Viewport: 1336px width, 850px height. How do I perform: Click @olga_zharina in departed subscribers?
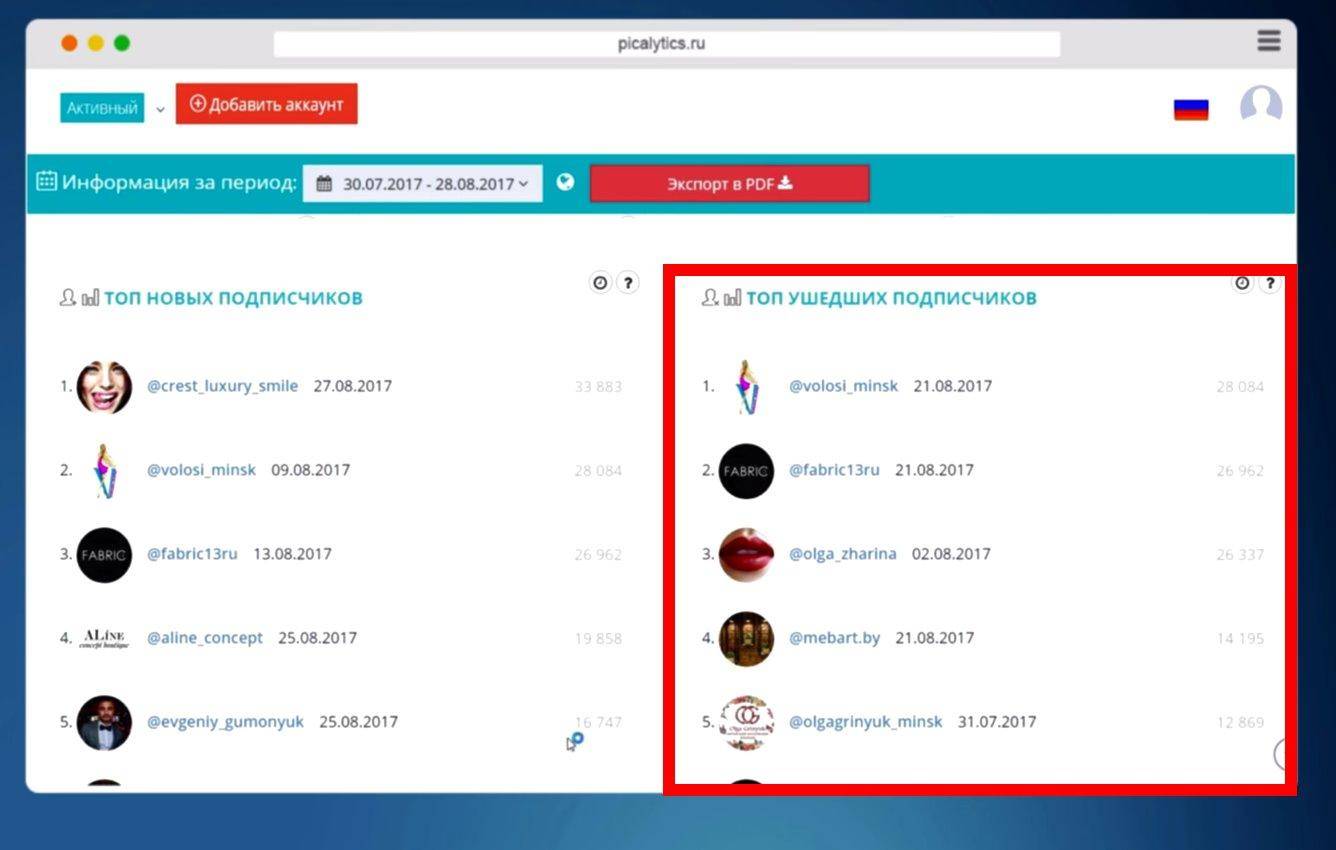click(x=842, y=554)
